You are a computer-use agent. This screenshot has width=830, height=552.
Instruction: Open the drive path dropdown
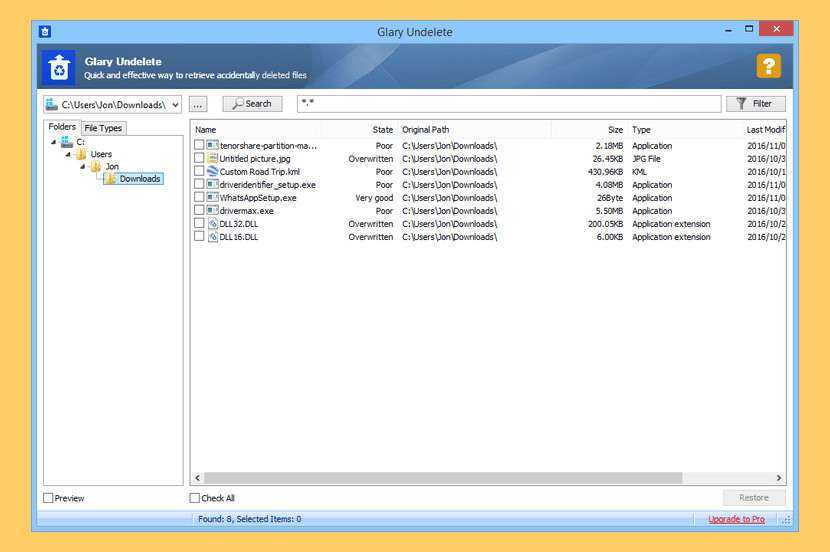pos(176,104)
